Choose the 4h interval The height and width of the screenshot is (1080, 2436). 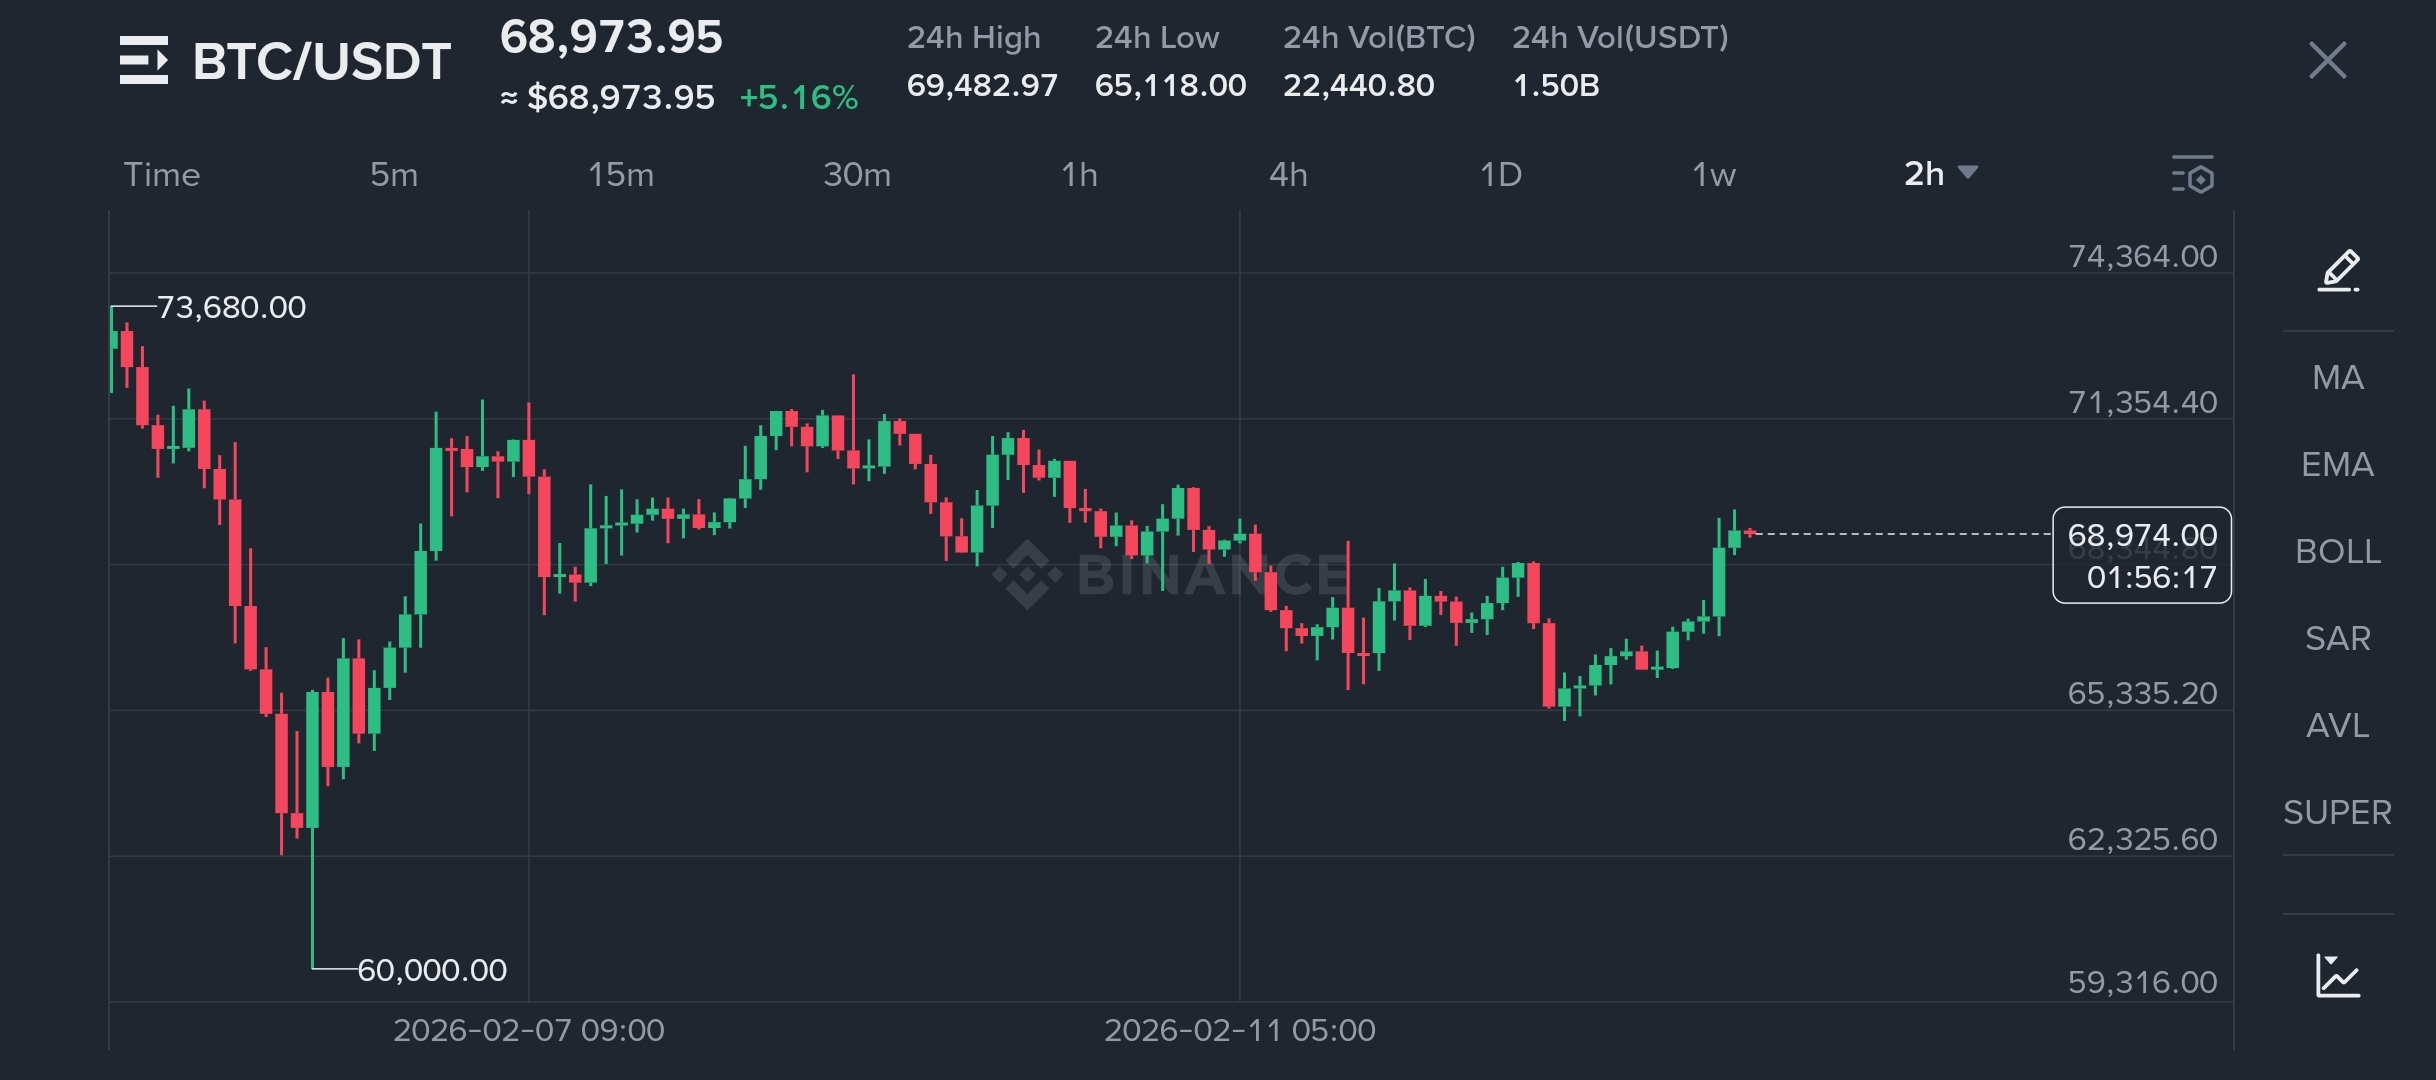(1288, 175)
